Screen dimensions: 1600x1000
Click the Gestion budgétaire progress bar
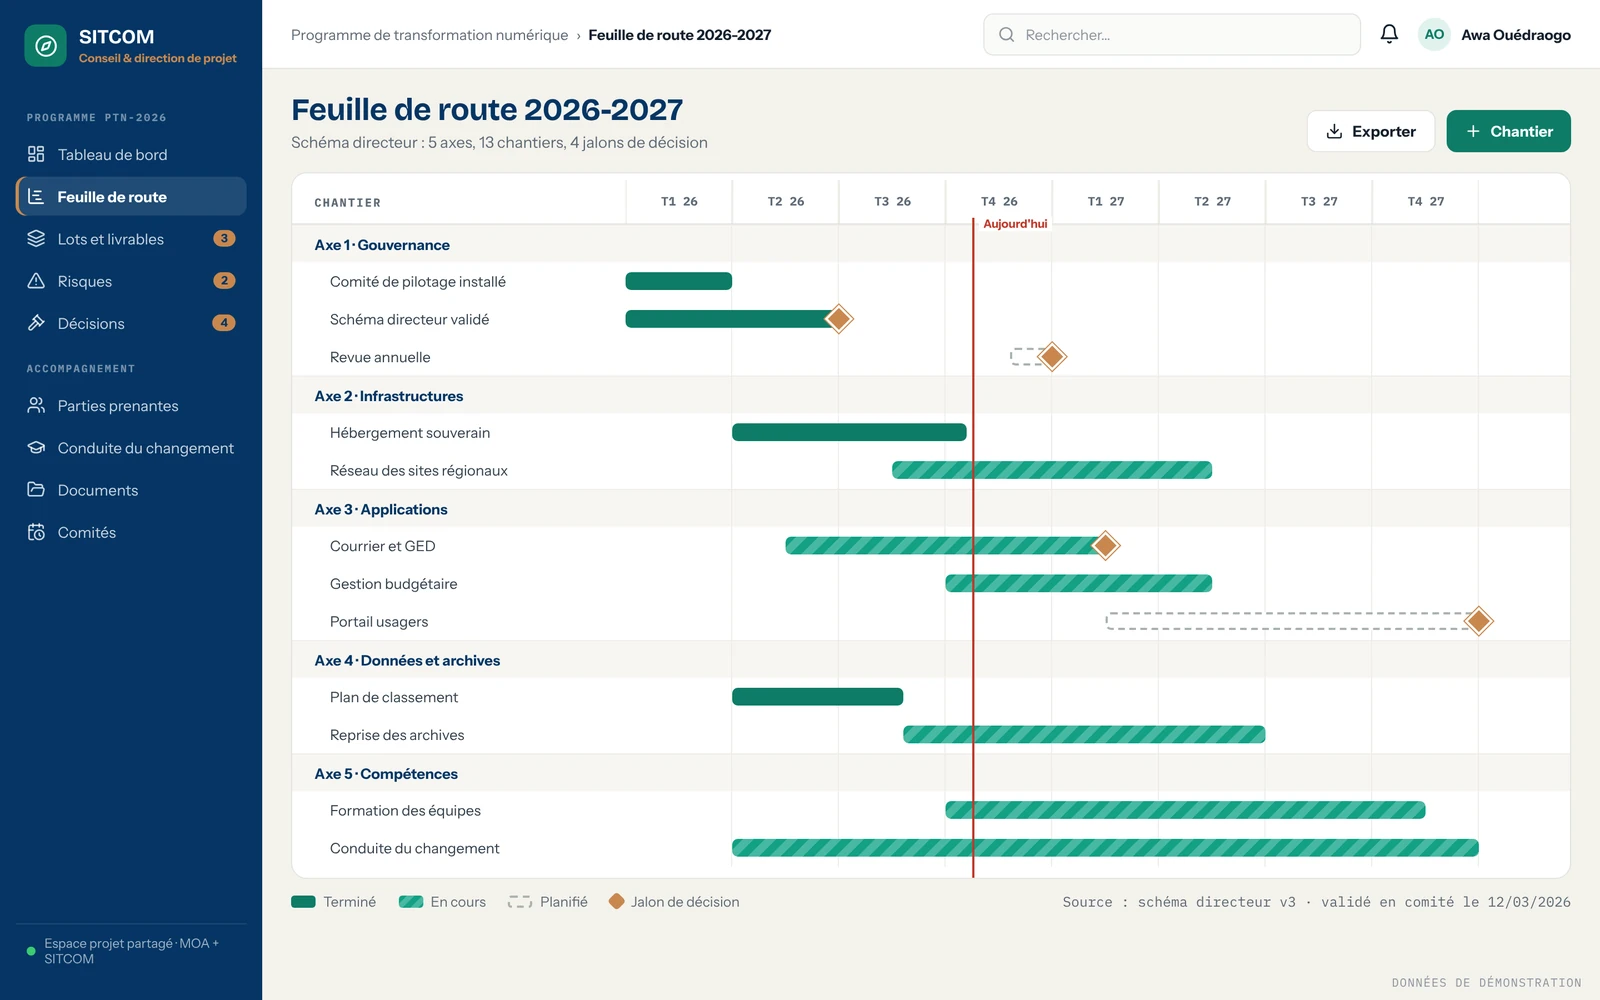click(1078, 583)
